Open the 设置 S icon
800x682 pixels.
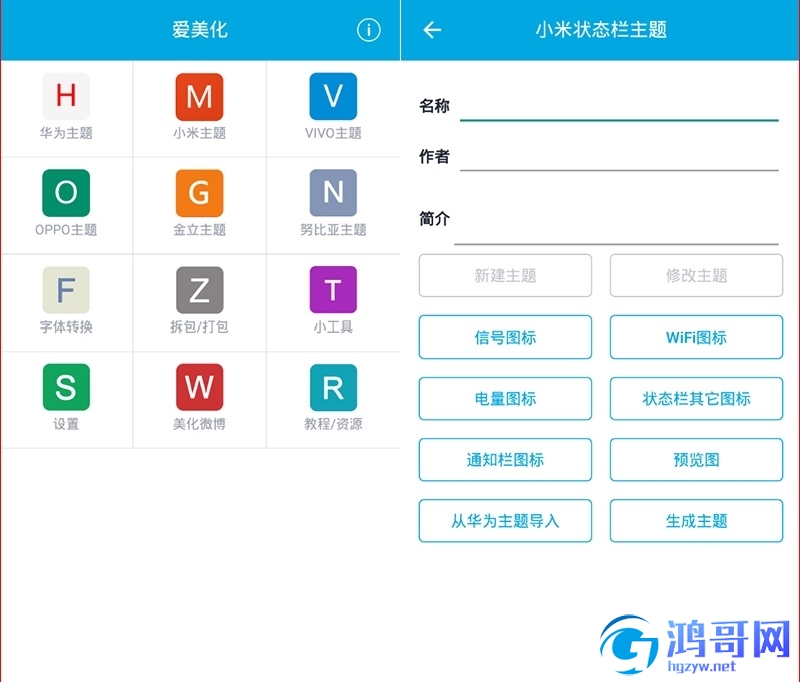66,387
